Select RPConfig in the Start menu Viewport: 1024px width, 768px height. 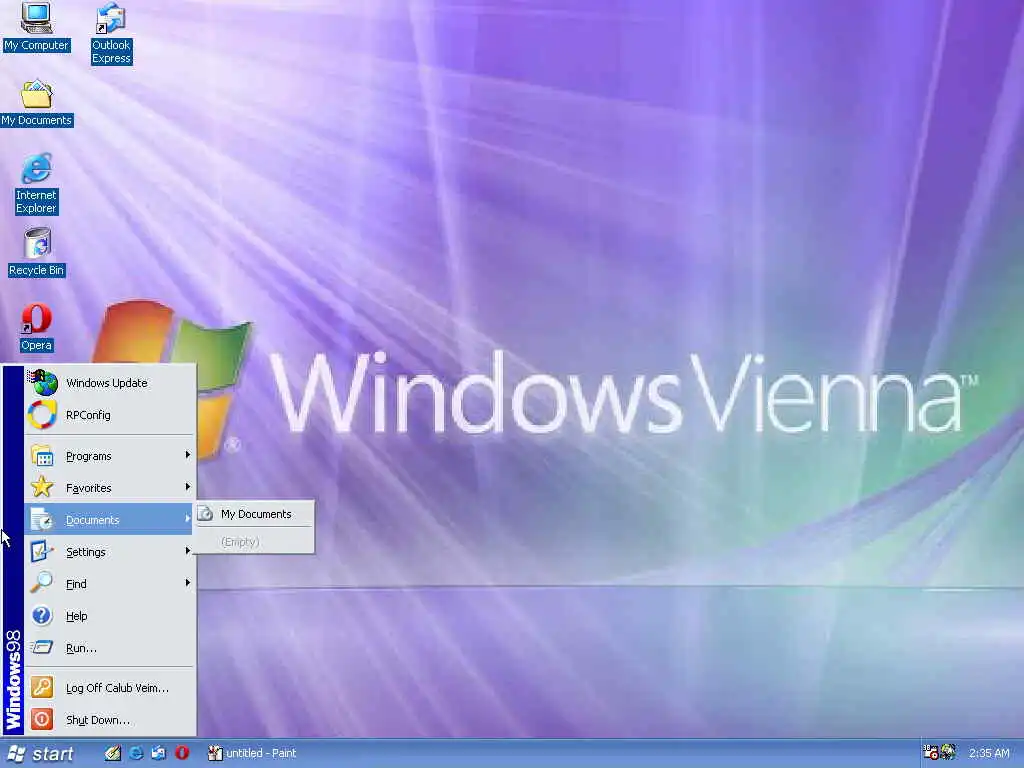click(110, 415)
